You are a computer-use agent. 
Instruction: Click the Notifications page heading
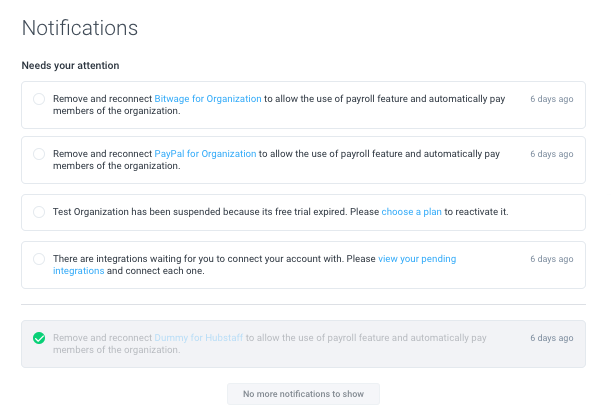point(80,28)
